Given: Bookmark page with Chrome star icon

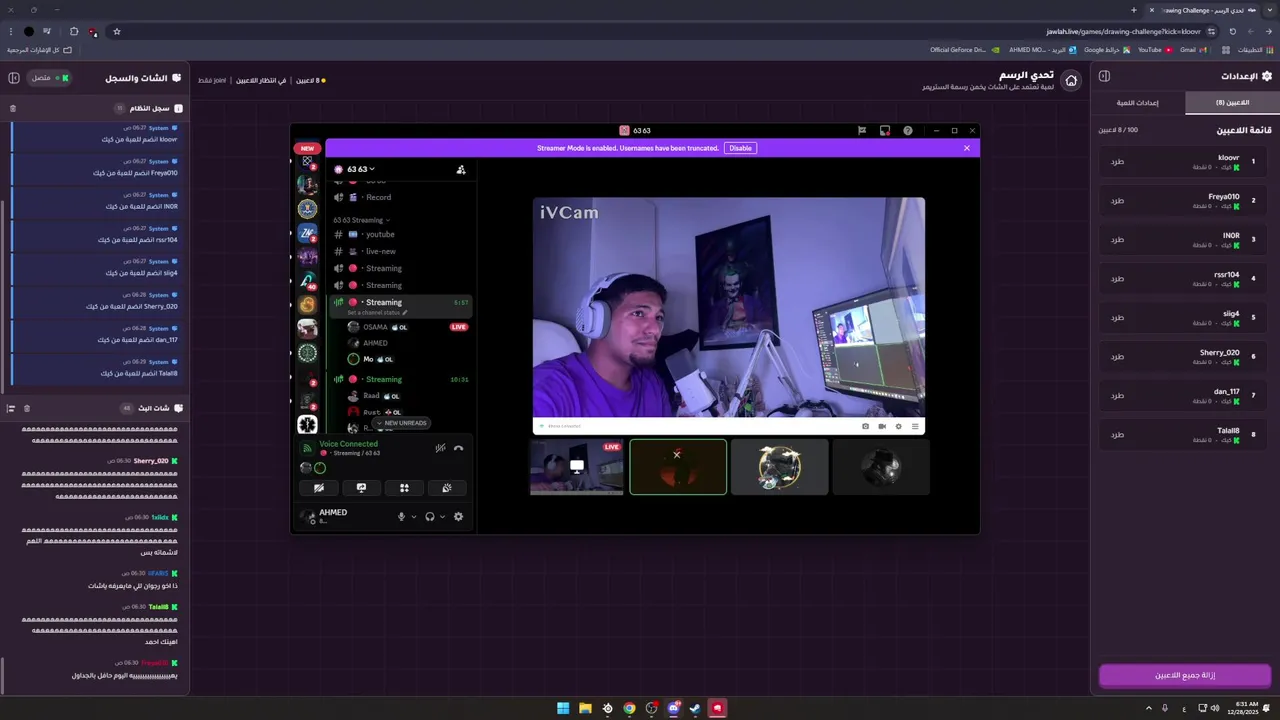Looking at the screenshot, I should pos(117,32).
